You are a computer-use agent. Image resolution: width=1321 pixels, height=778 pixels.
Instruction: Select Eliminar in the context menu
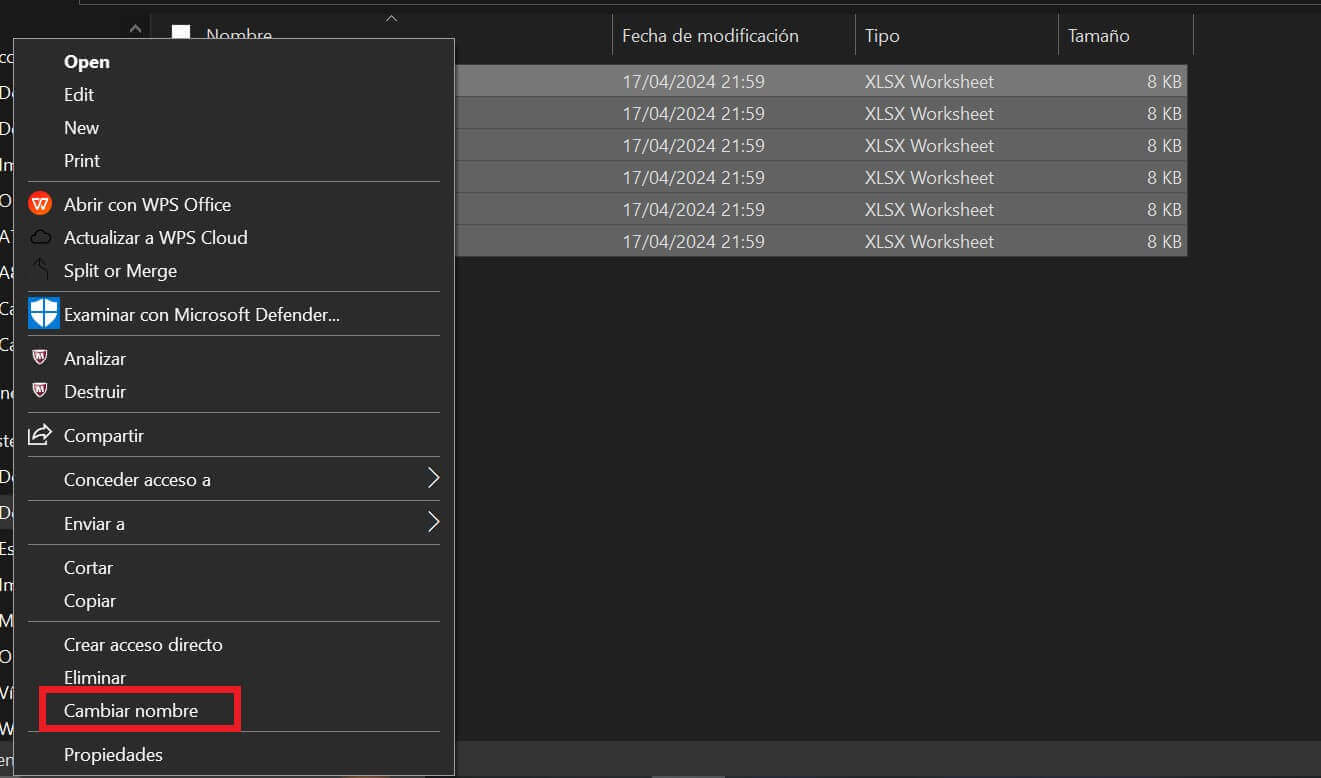click(x=95, y=678)
